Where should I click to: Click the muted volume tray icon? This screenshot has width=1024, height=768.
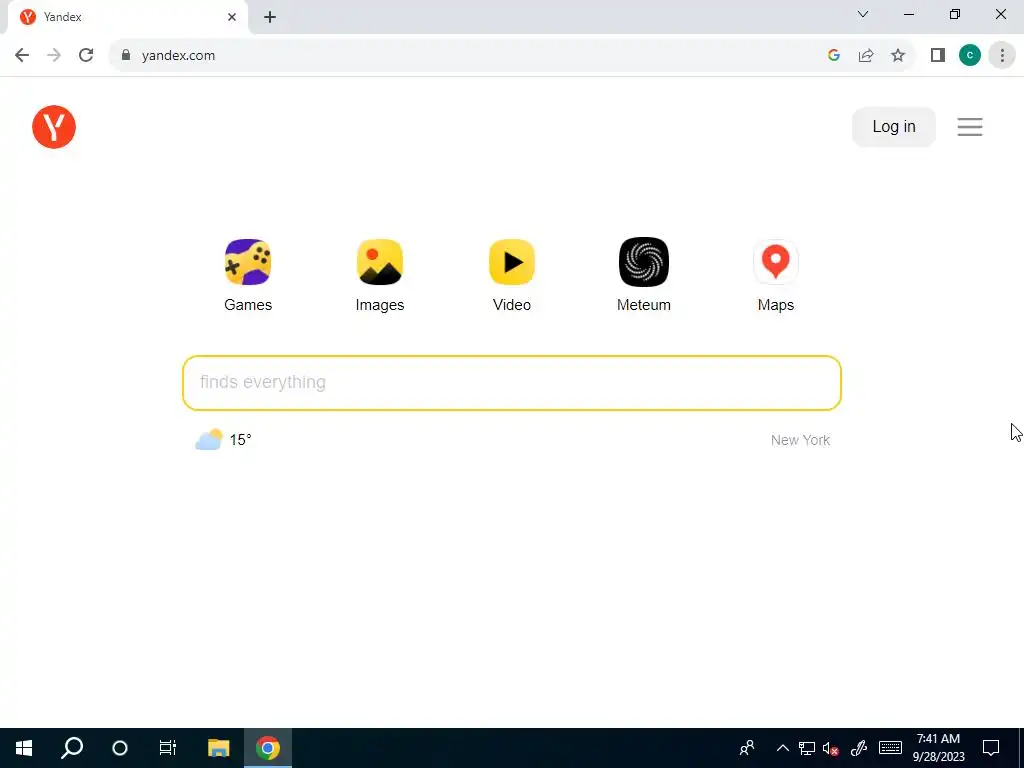tap(831, 748)
